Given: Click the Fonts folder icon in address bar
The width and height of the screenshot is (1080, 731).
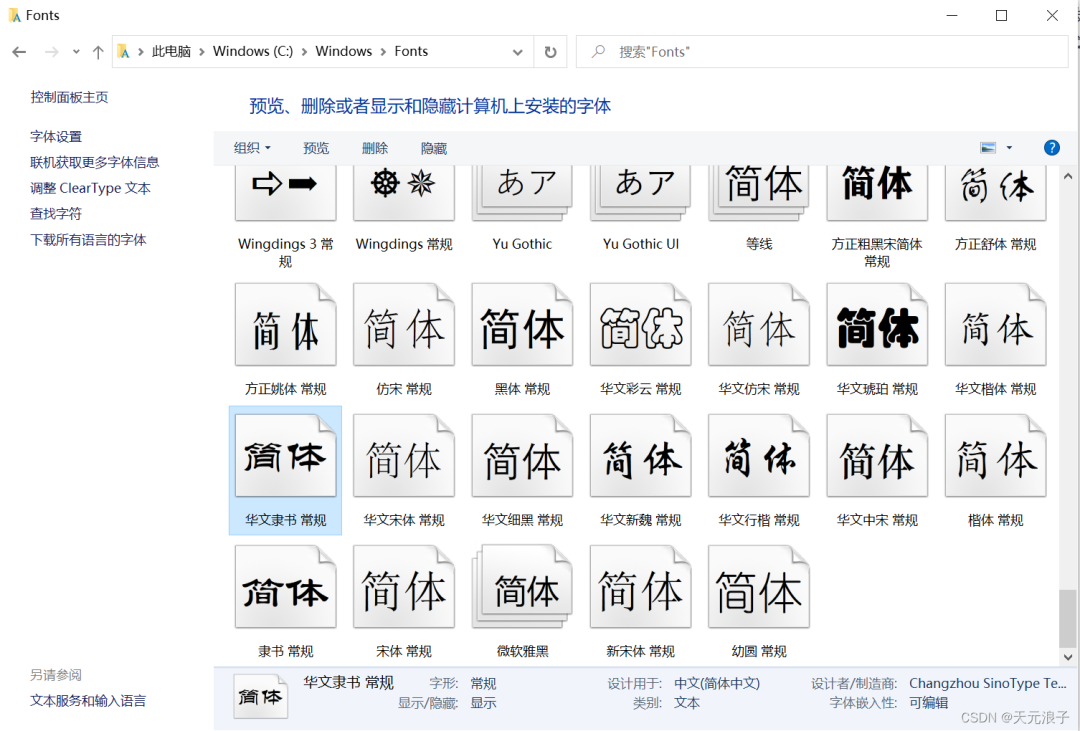Looking at the screenshot, I should pyautogui.click(x=124, y=51).
